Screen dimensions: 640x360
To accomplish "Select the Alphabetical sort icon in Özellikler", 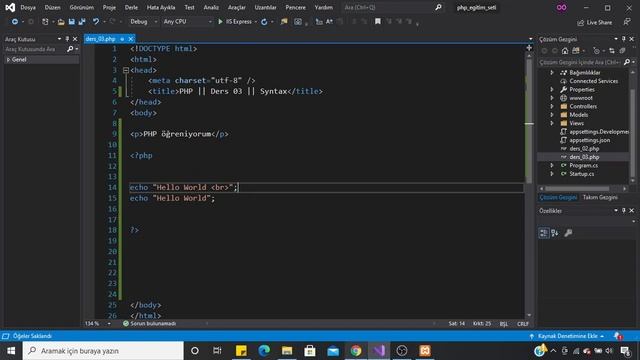I will click(555, 233).
